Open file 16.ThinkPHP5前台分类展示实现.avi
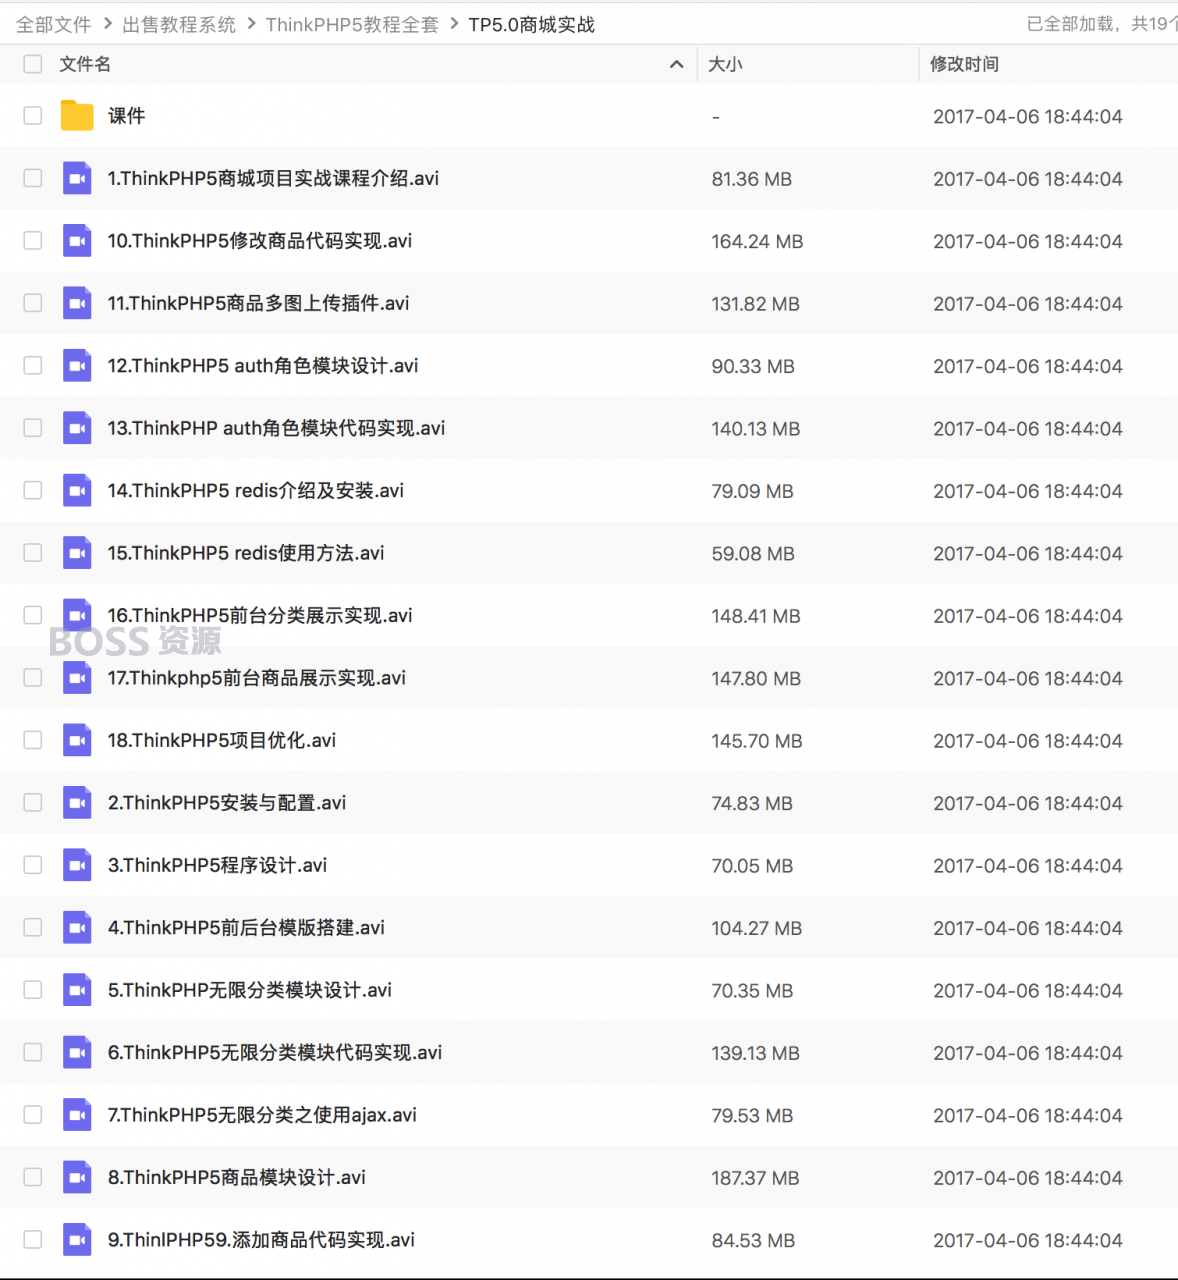The width and height of the screenshot is (1178, 1280). click(260, 615)
